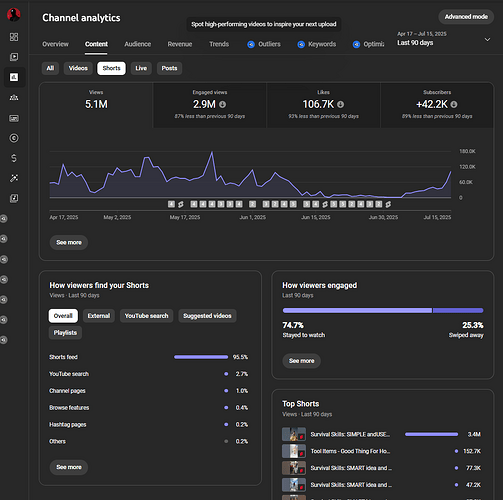Open the top Survival Skills Short thumbnail
The image size is (503, 500).
(x=294, y=434)
